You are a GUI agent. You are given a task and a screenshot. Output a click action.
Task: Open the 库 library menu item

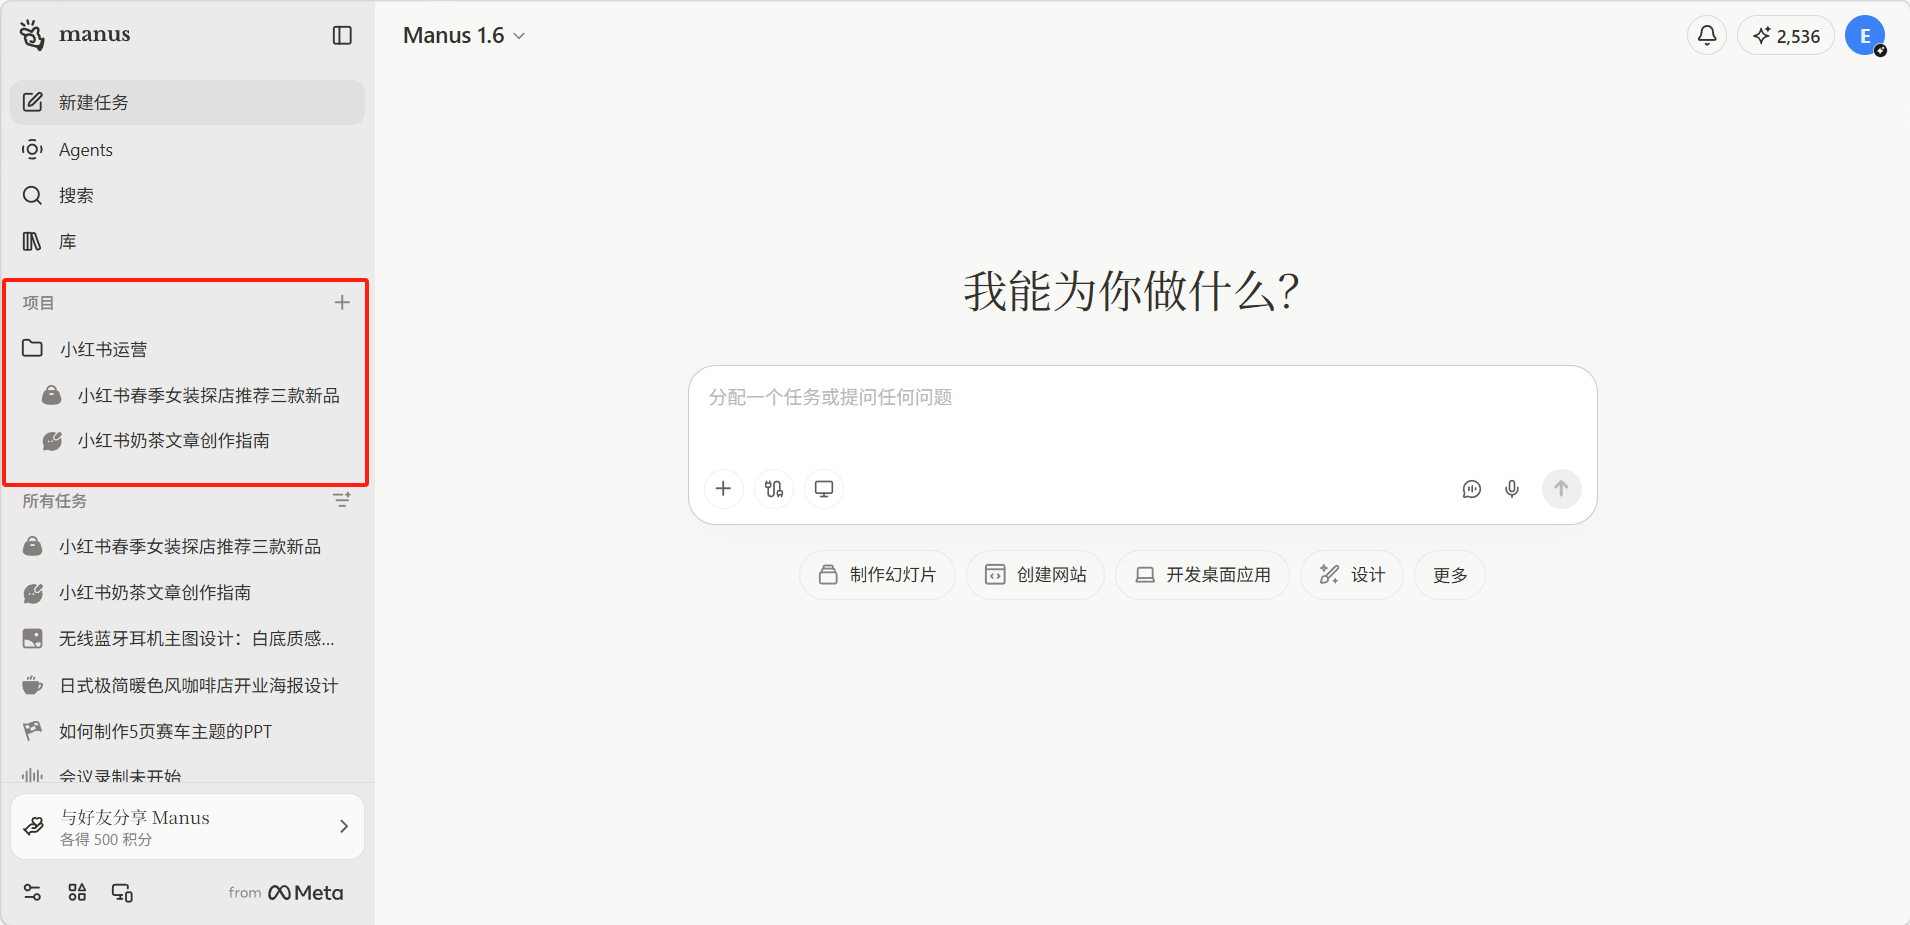click(x=67, y=242)
